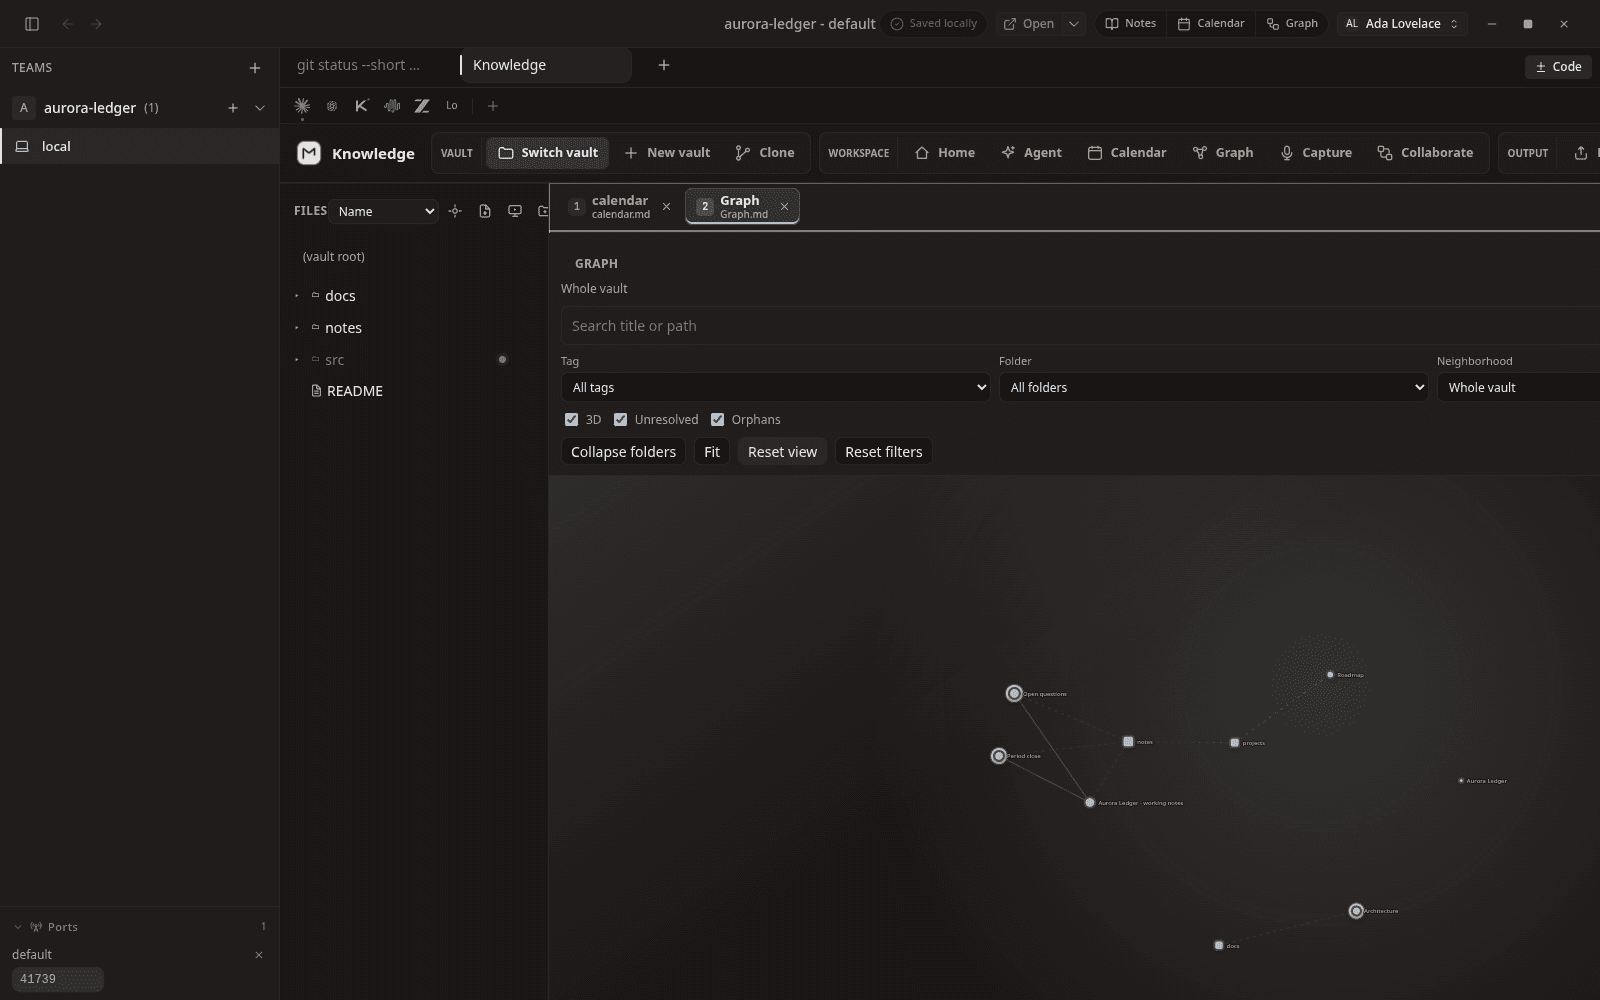Go to workspace Home
Viewport: 1600px width, 1000px height.
coord(945,153)
